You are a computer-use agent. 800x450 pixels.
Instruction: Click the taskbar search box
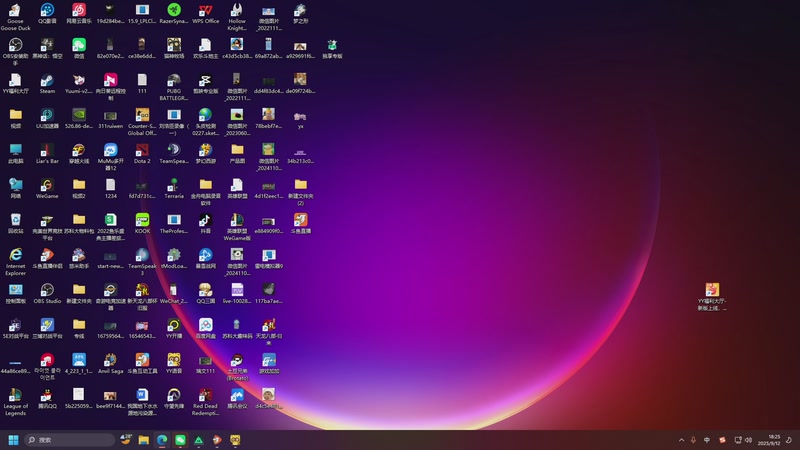tap(69, 440)
